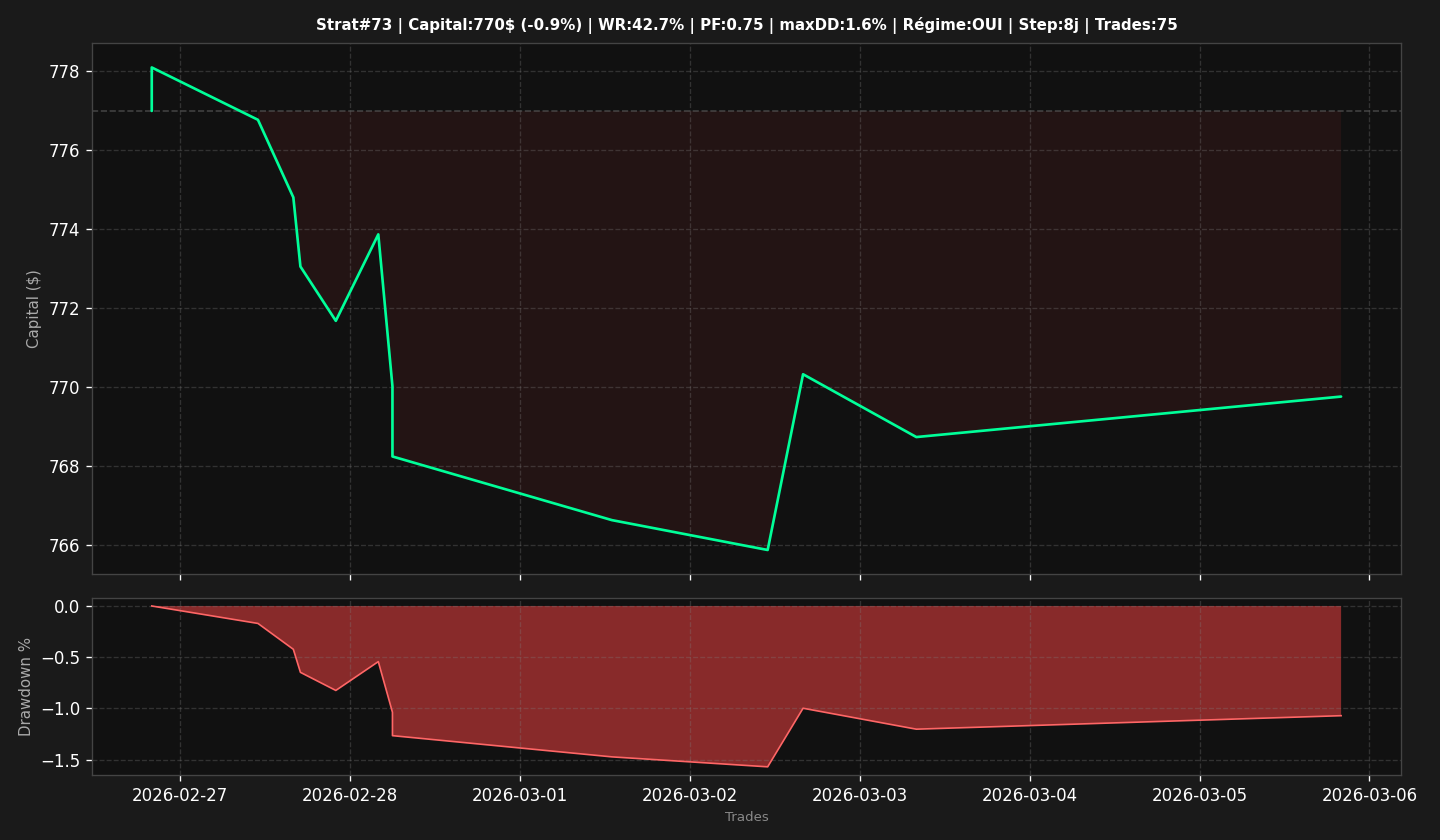This screenshot has height=840, width=1440.
Task: Click the 2026-03-01 date label
Action: 520,795
